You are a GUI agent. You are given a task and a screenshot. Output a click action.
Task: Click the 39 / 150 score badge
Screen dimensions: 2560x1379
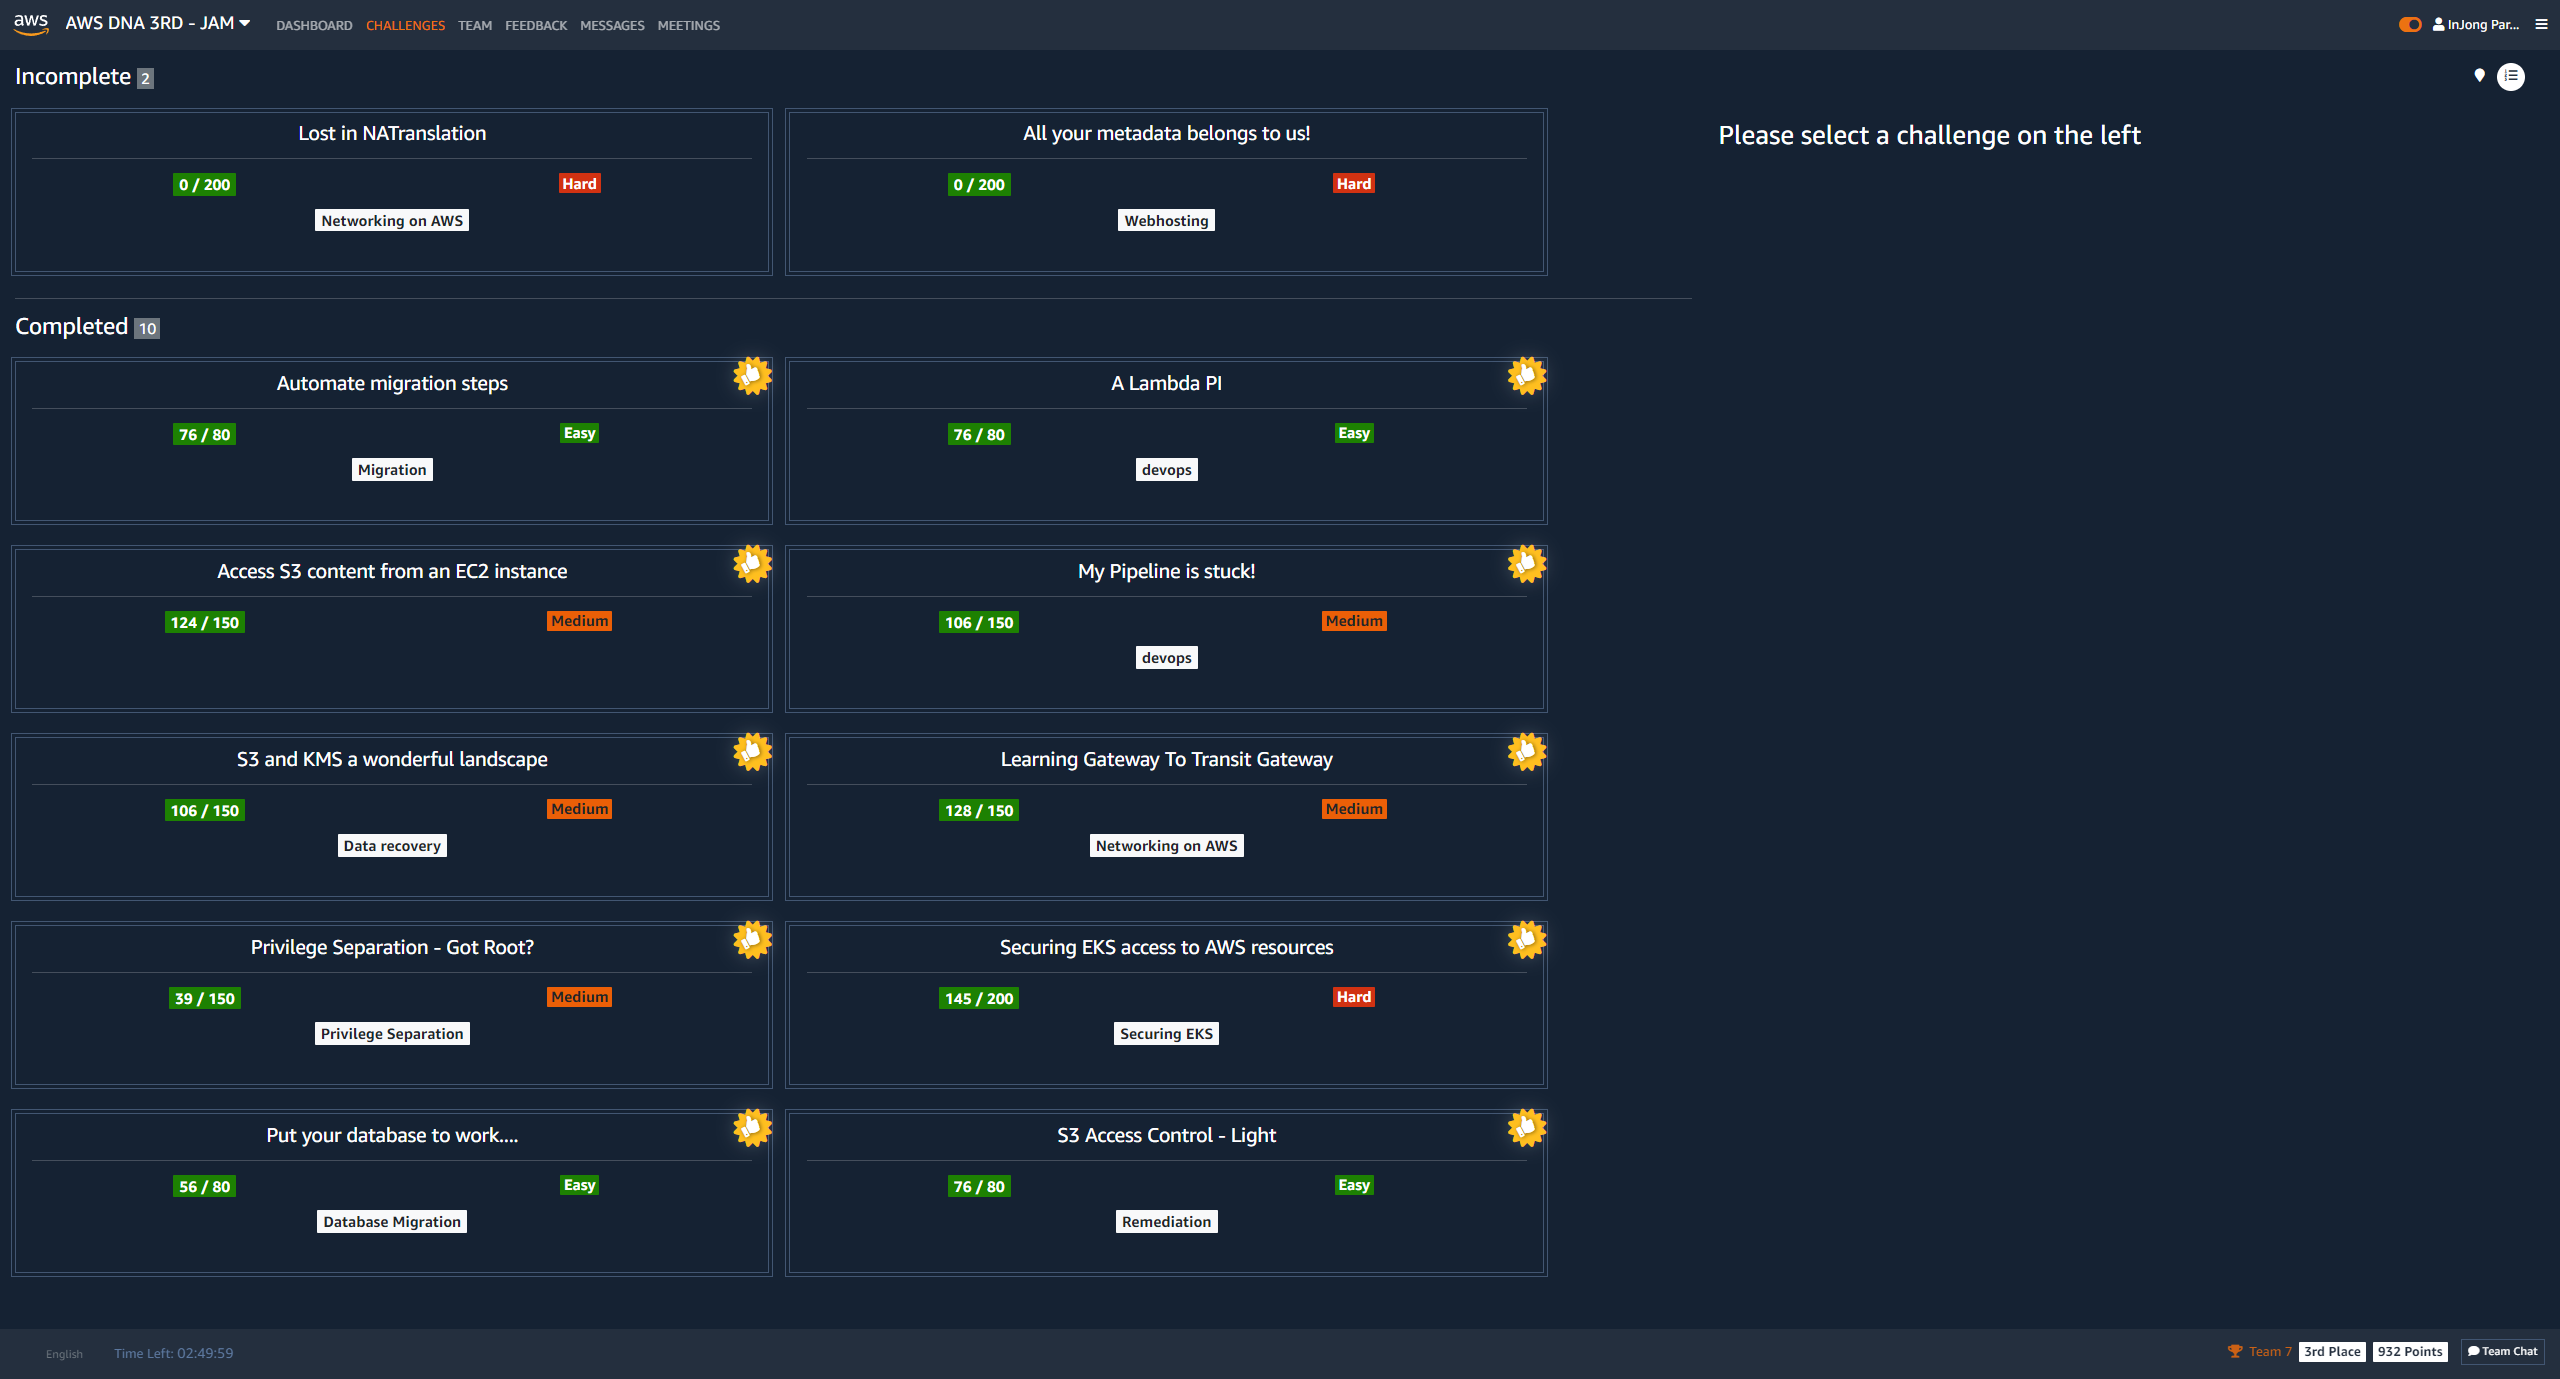[x=204, y=998]
